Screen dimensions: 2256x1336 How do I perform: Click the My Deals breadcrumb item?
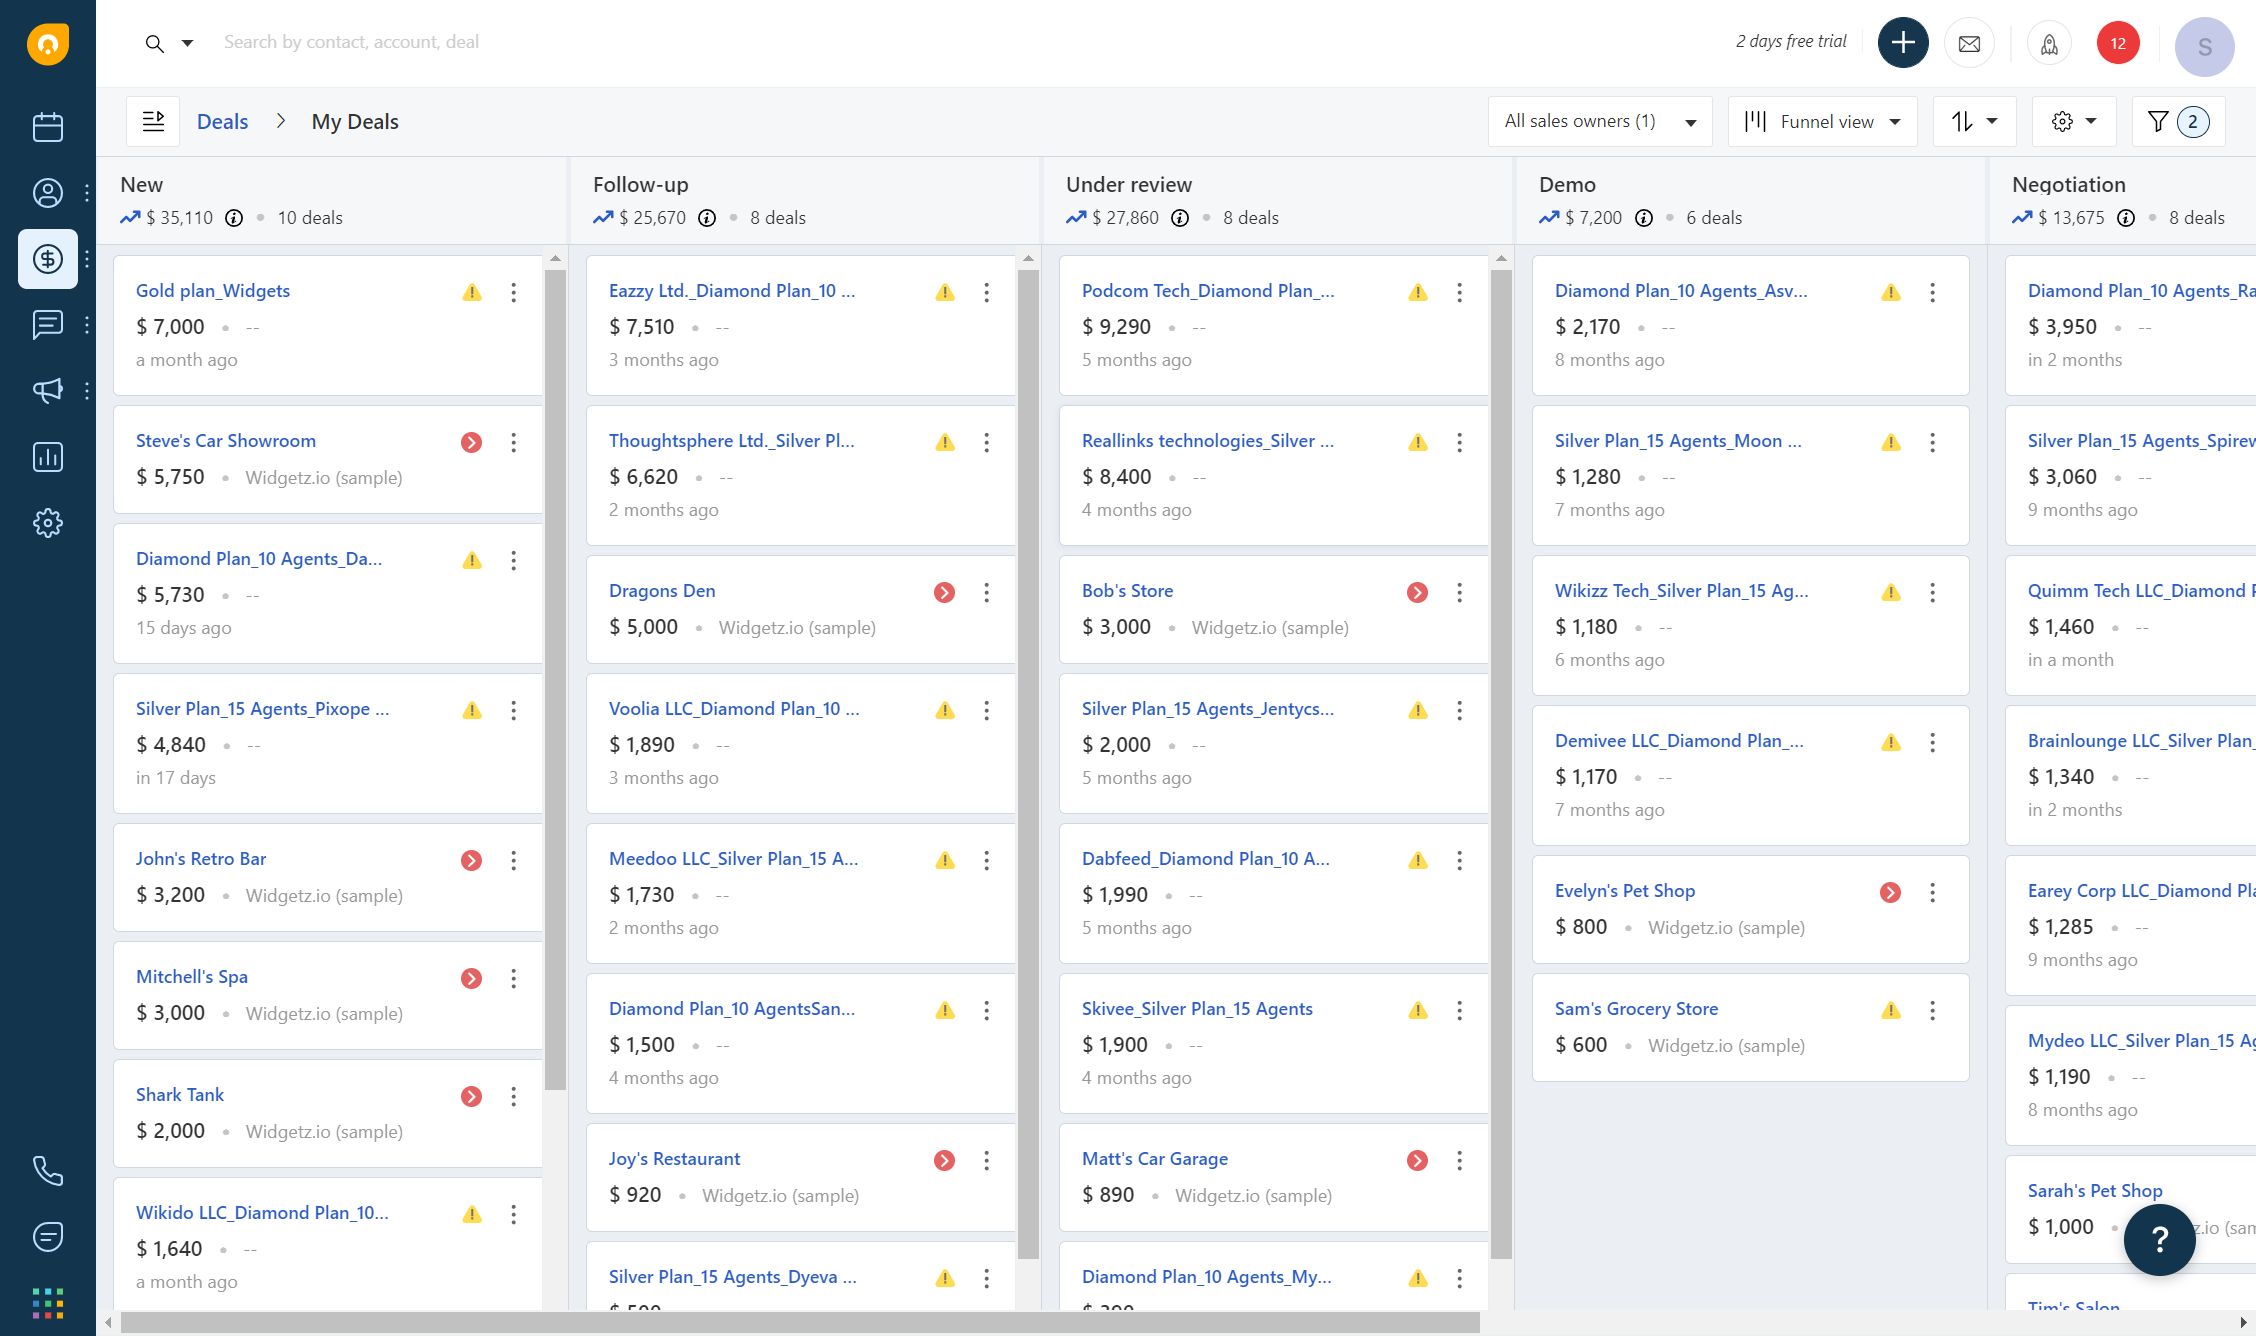tap(354, 121)
